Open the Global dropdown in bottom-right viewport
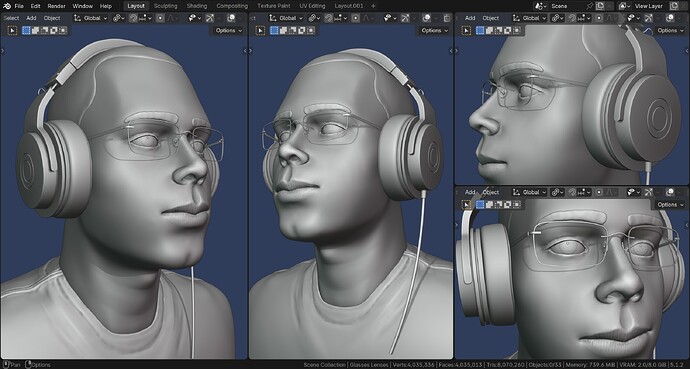This screenshot has height=369, width=690. point(529,192)
